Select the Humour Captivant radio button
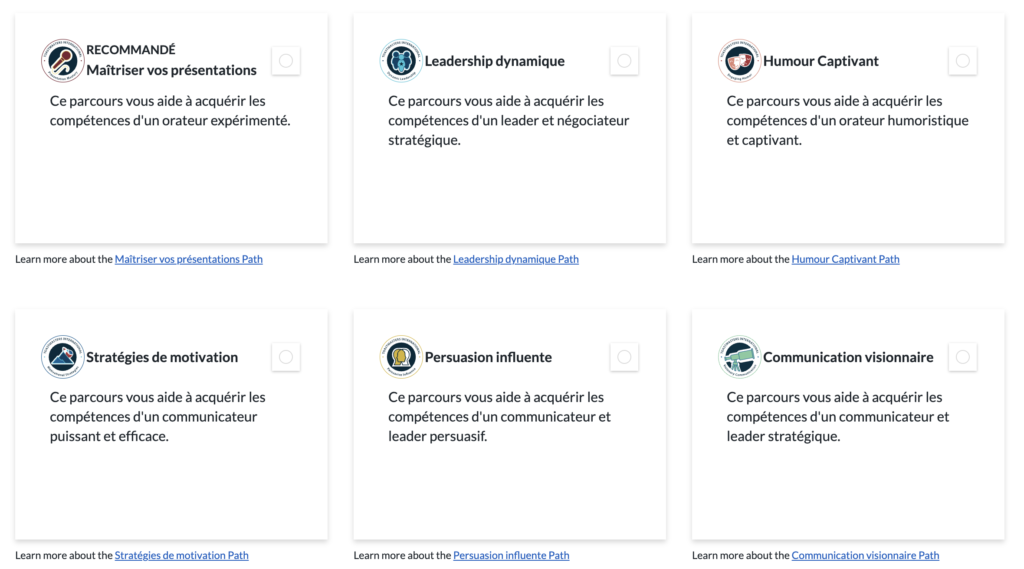Image resolution: width=1024 pixels, height=569 pixels. click(963, 61)
